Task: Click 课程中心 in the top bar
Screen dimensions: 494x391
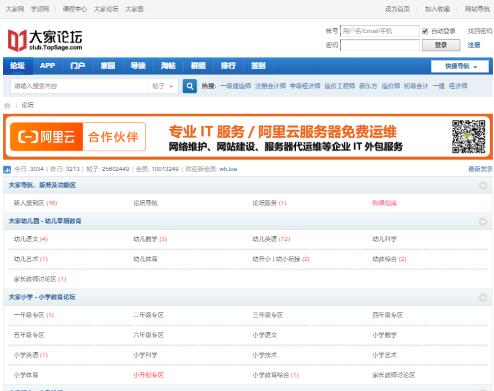Action: (74, 9)
